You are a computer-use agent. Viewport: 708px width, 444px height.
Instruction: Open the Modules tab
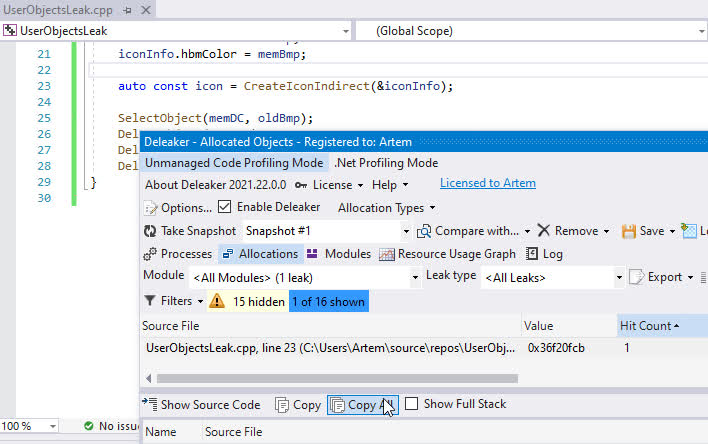click(x=339, y=254)
